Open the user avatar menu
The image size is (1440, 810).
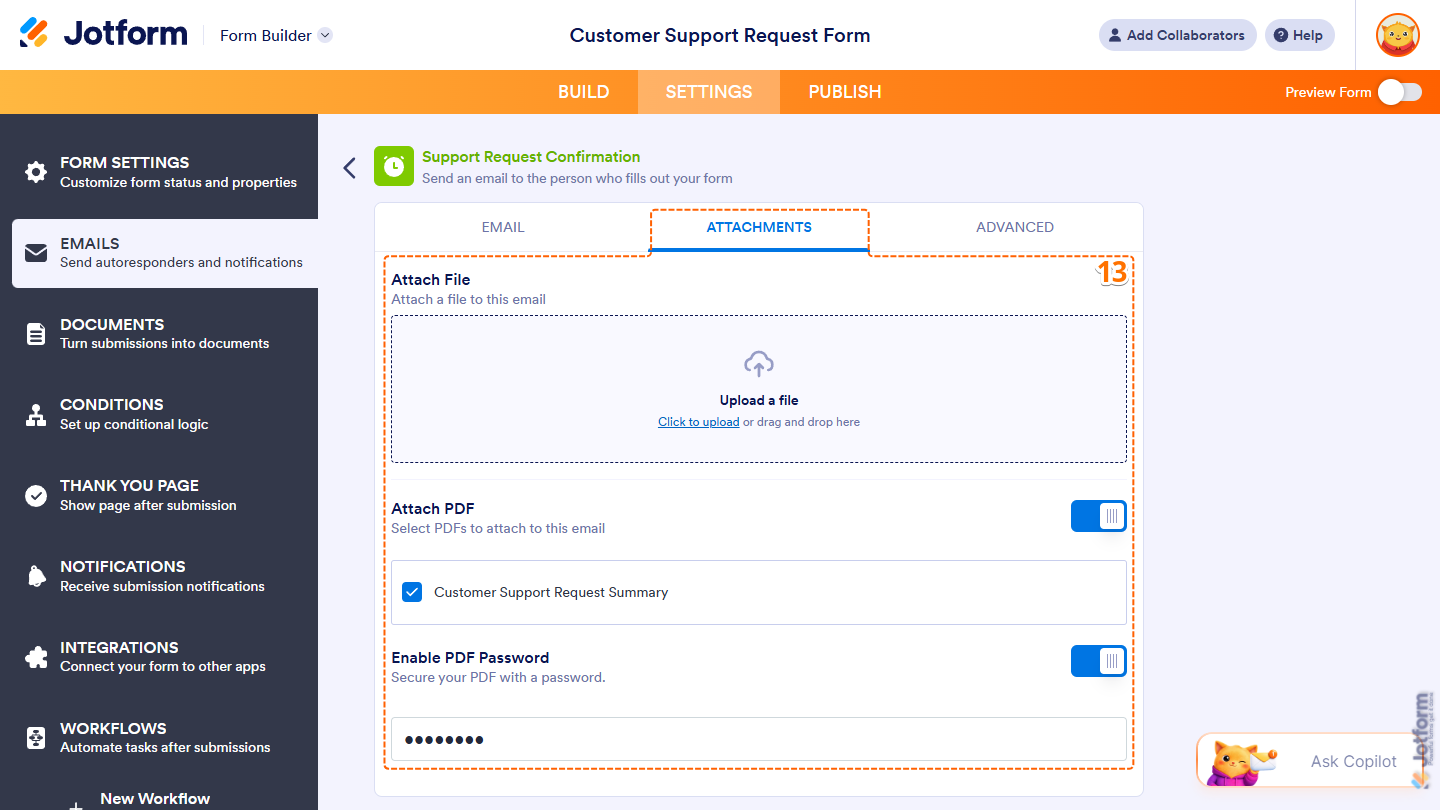click(1397, 35)
